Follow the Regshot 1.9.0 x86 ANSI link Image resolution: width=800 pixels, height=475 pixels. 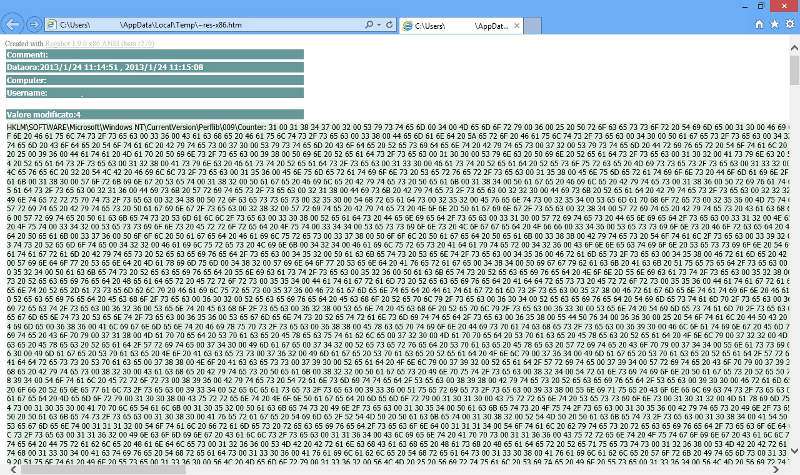pyautogui.click(x=99, y=43)
